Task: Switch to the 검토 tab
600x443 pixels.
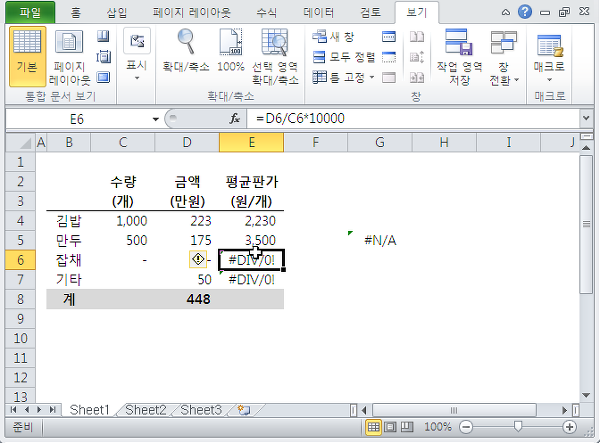Action: pos(370,13)
